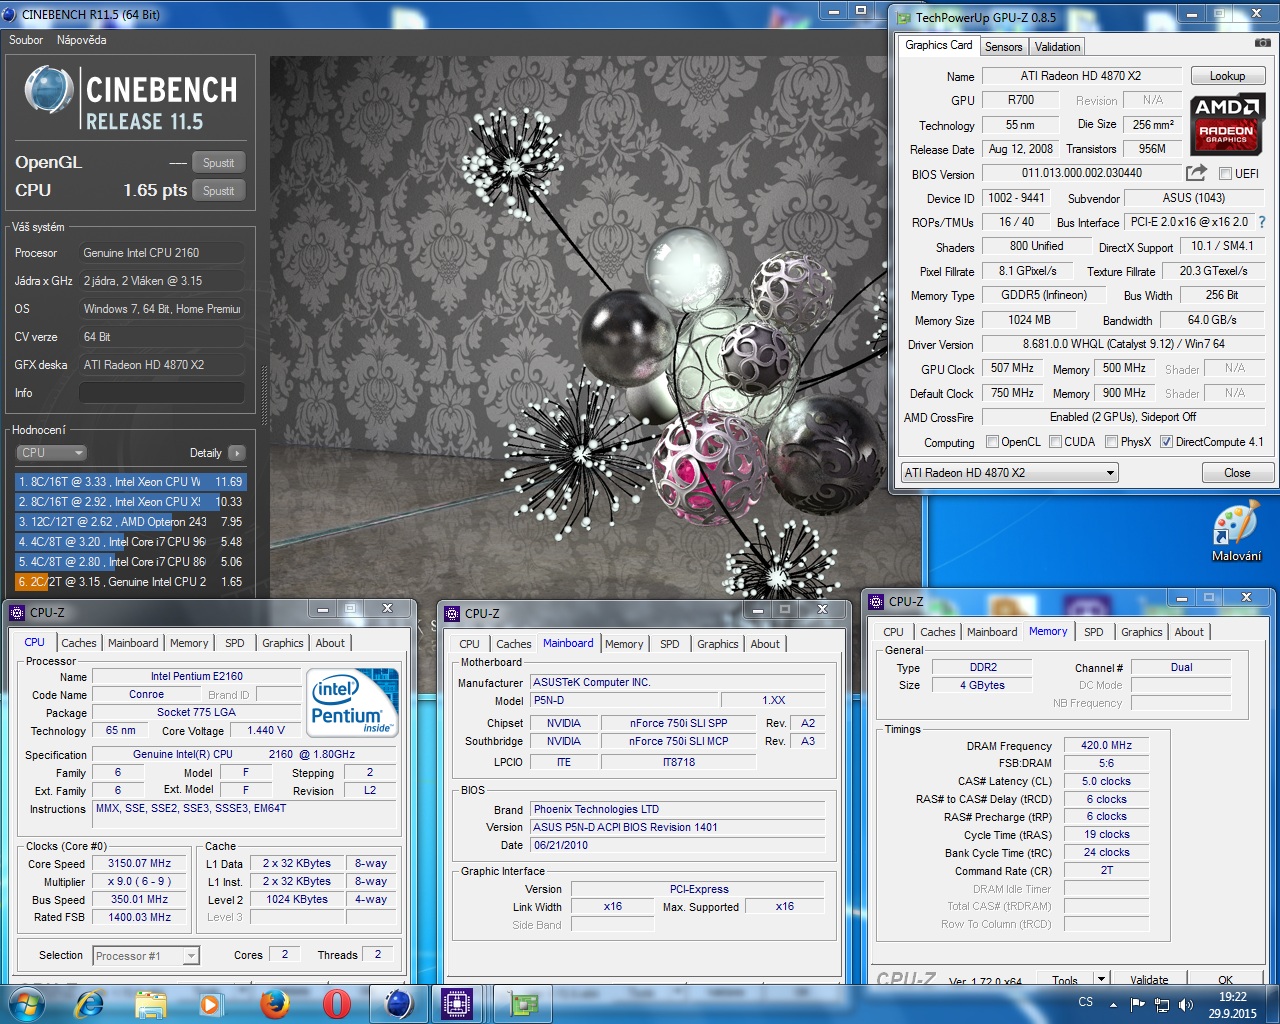Click the Detaily arrow icon in Cinebench
This screenshot has height=1024, width=1280.
pos(237,453)
